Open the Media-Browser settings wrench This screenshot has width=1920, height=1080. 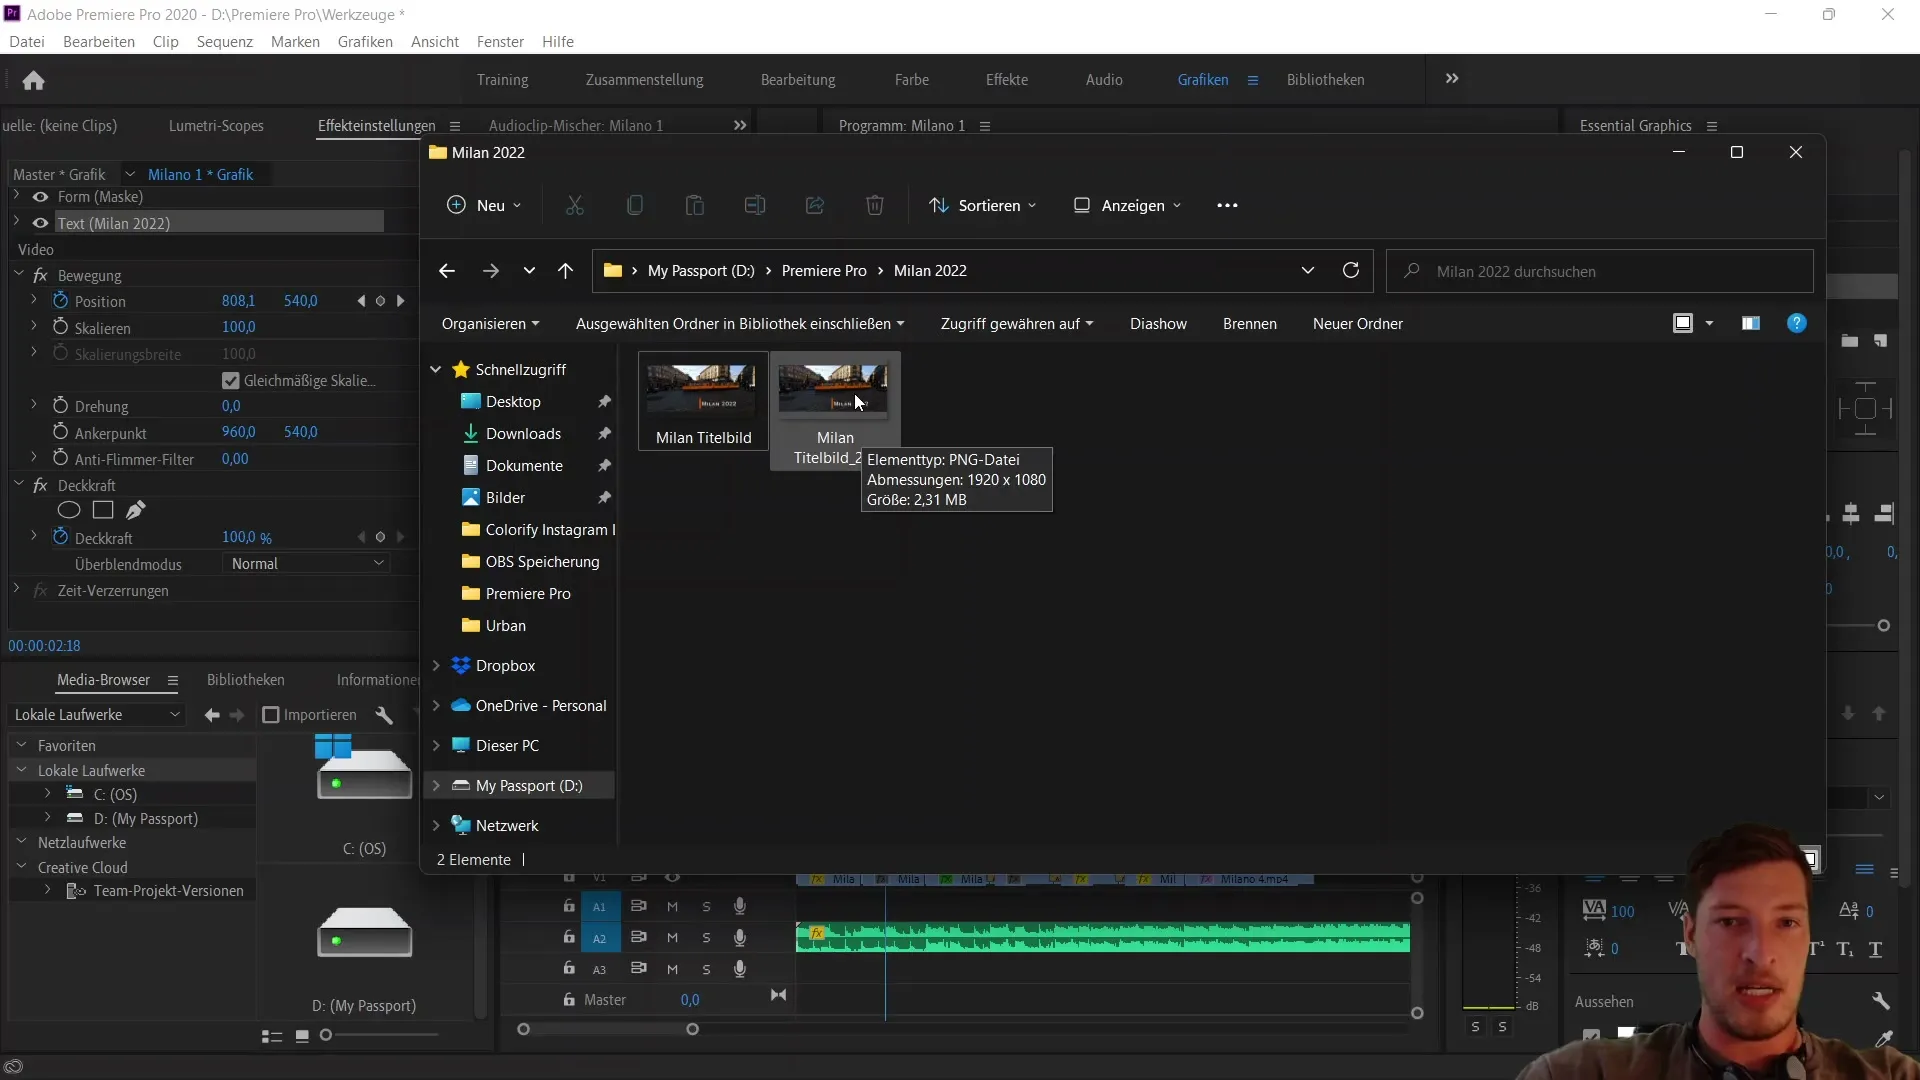click(384, 715)
